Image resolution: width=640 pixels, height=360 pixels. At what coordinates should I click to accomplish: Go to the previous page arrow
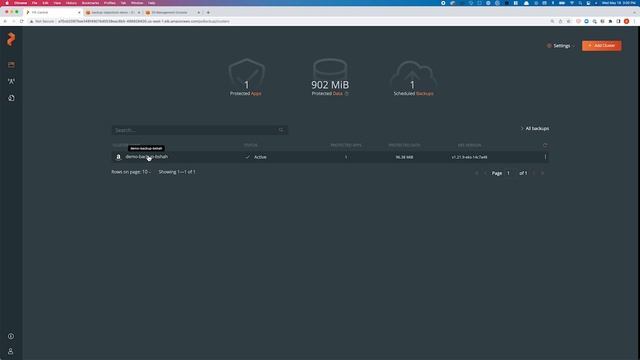pyautogui.click(x=485, y=173)
